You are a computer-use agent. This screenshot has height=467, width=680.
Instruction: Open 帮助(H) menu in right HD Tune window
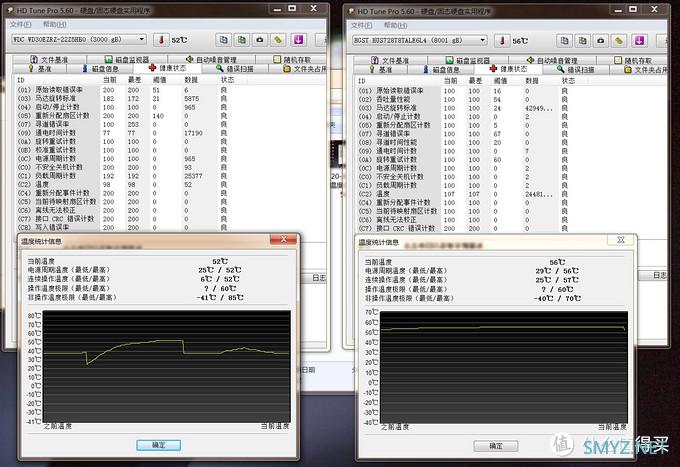pos(396,25)
